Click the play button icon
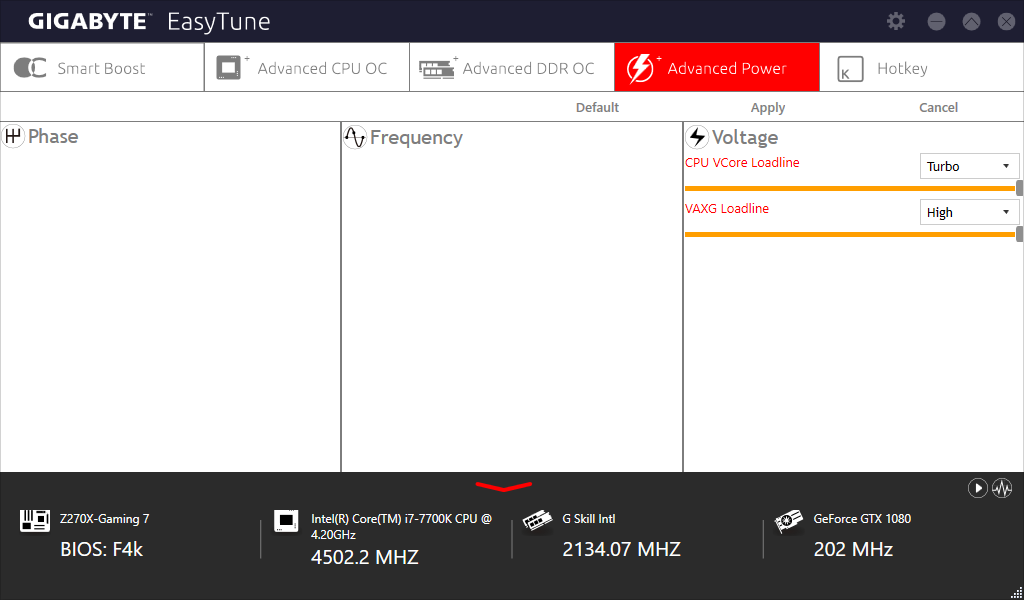The height and width of the screenshot is (600, 1024). (978, 488)
